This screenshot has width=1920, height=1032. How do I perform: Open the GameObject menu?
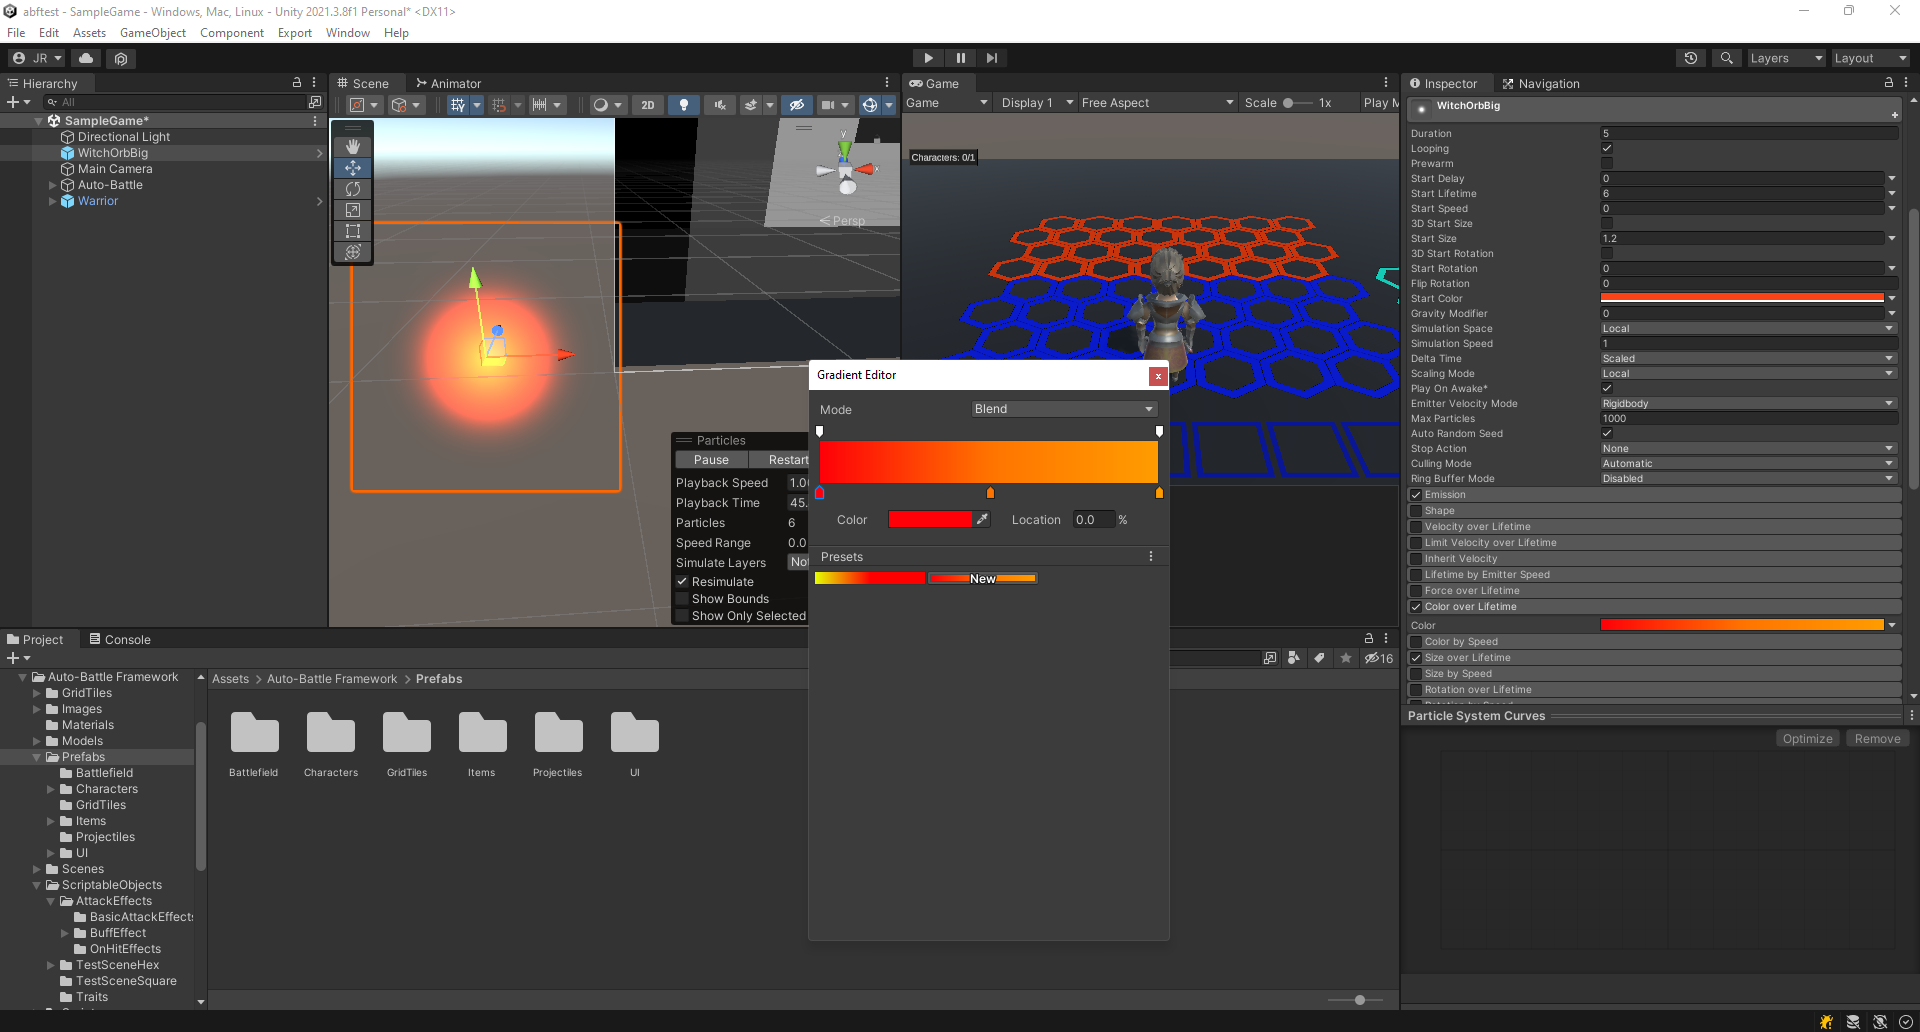(152, 33)
